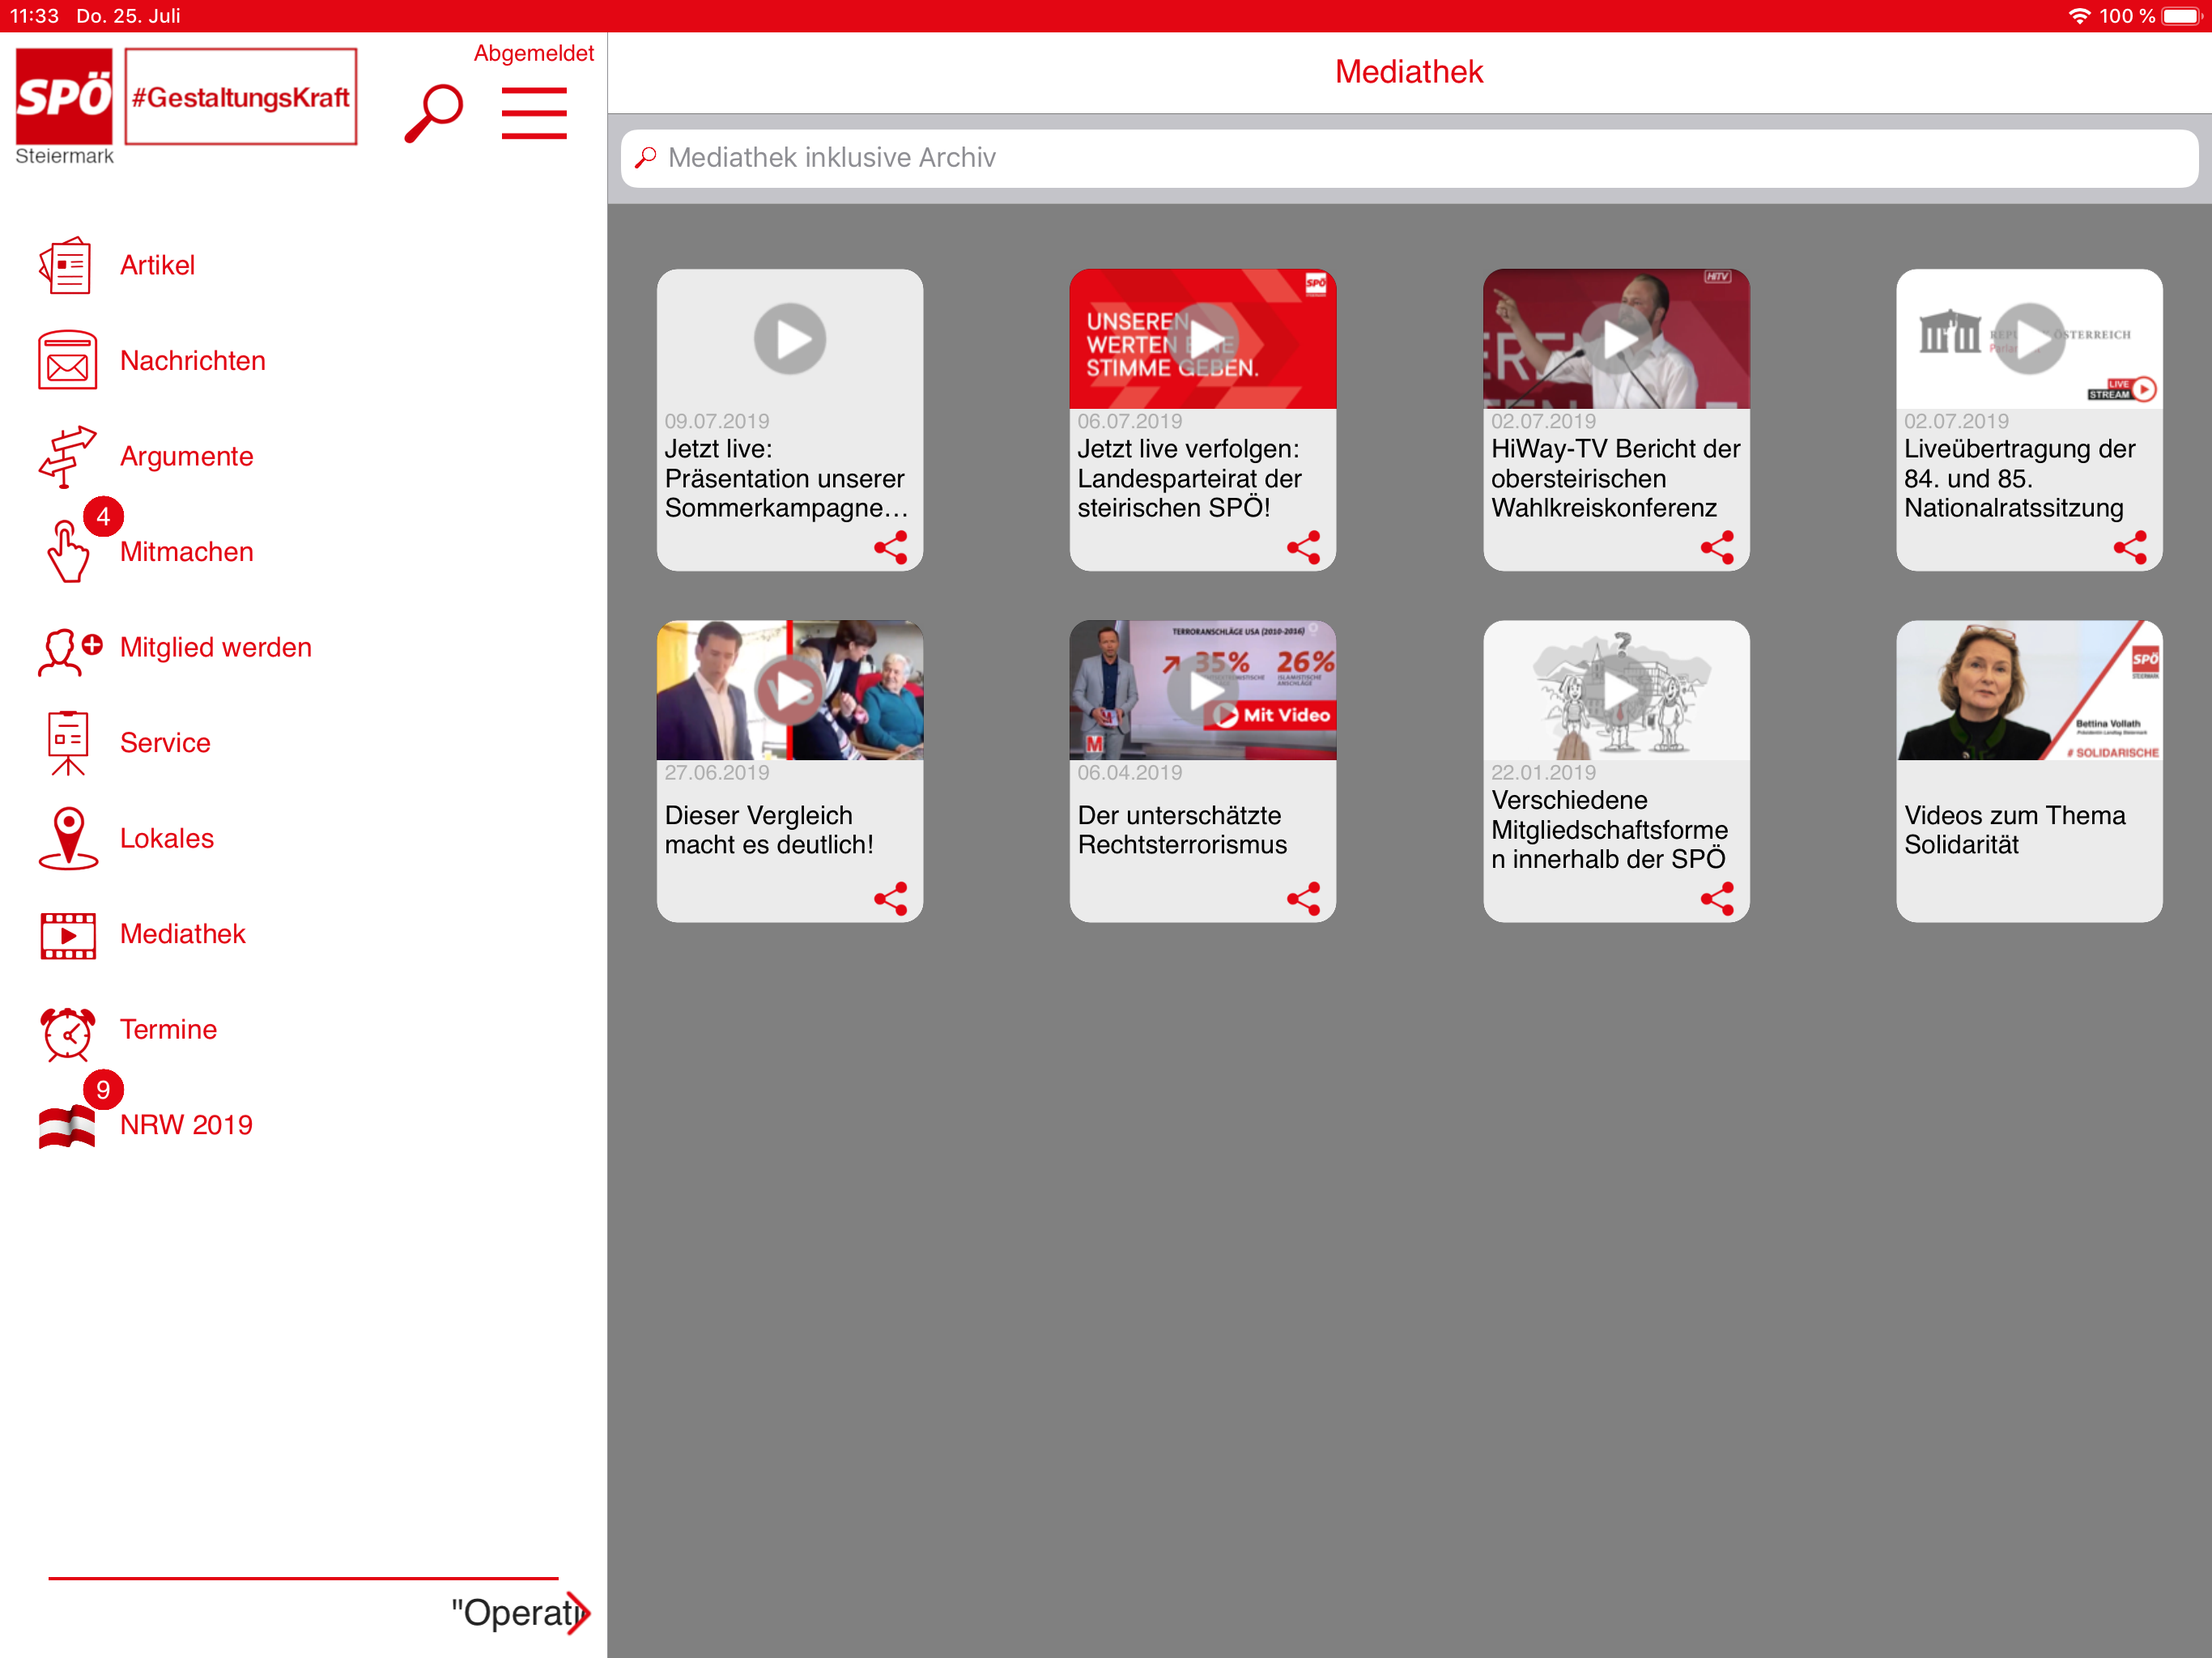Play the Nationalratssitzung livestream video
Screen dimensions: 2212x1658
[2029, 339]
